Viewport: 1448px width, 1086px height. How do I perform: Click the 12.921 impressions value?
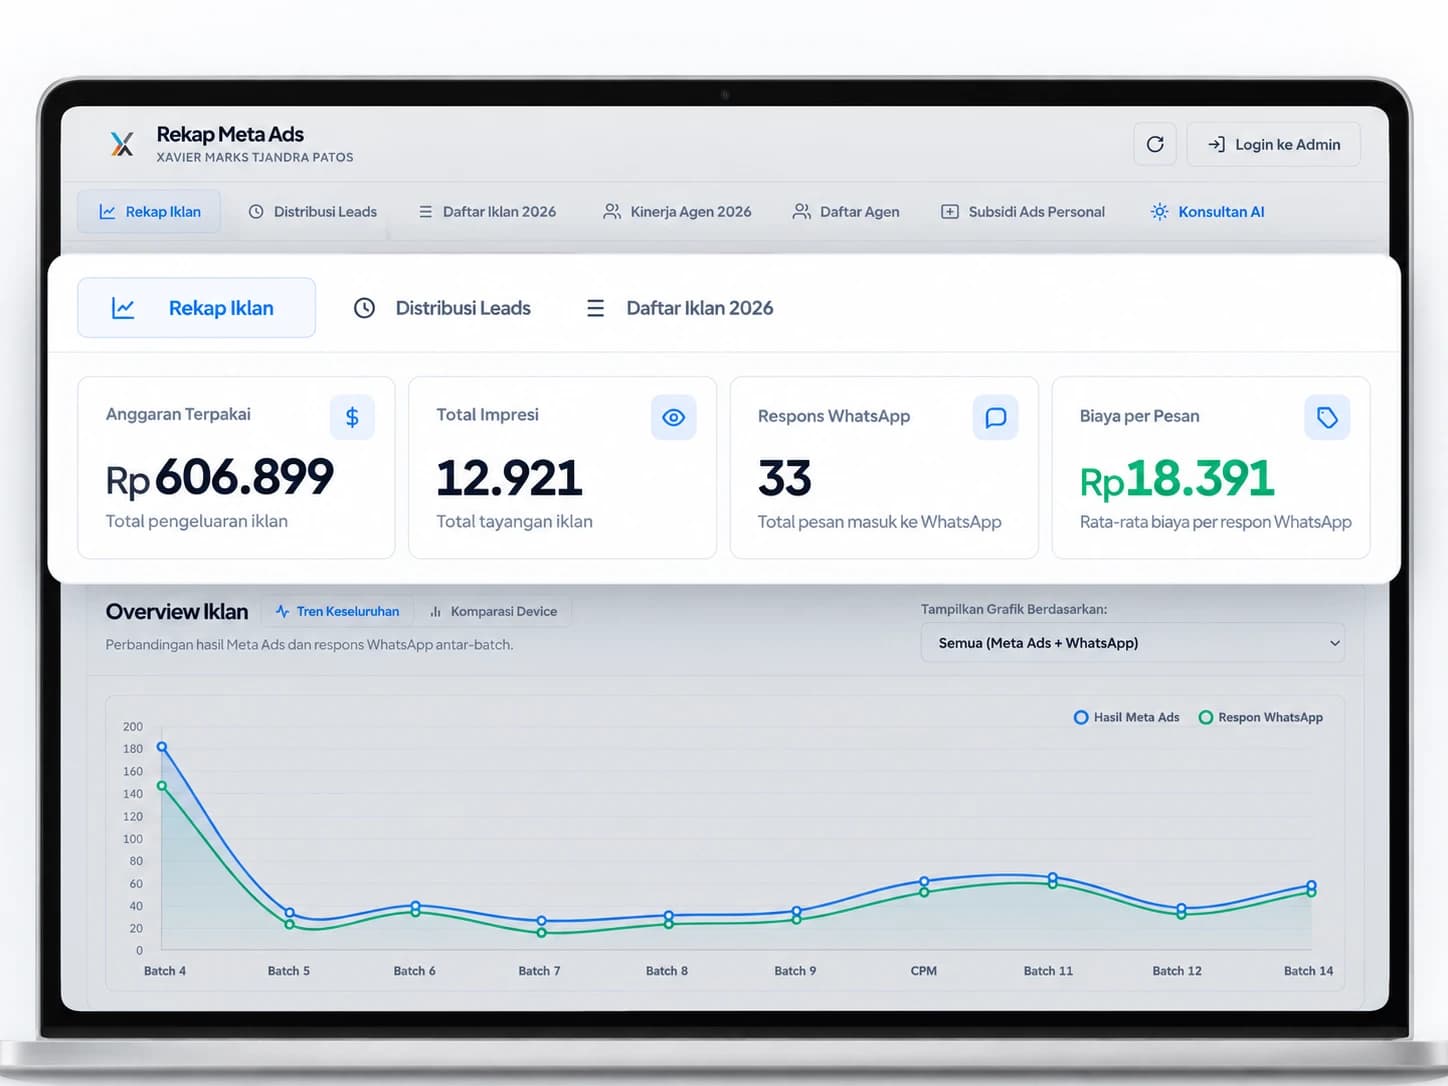coord(510,478)
